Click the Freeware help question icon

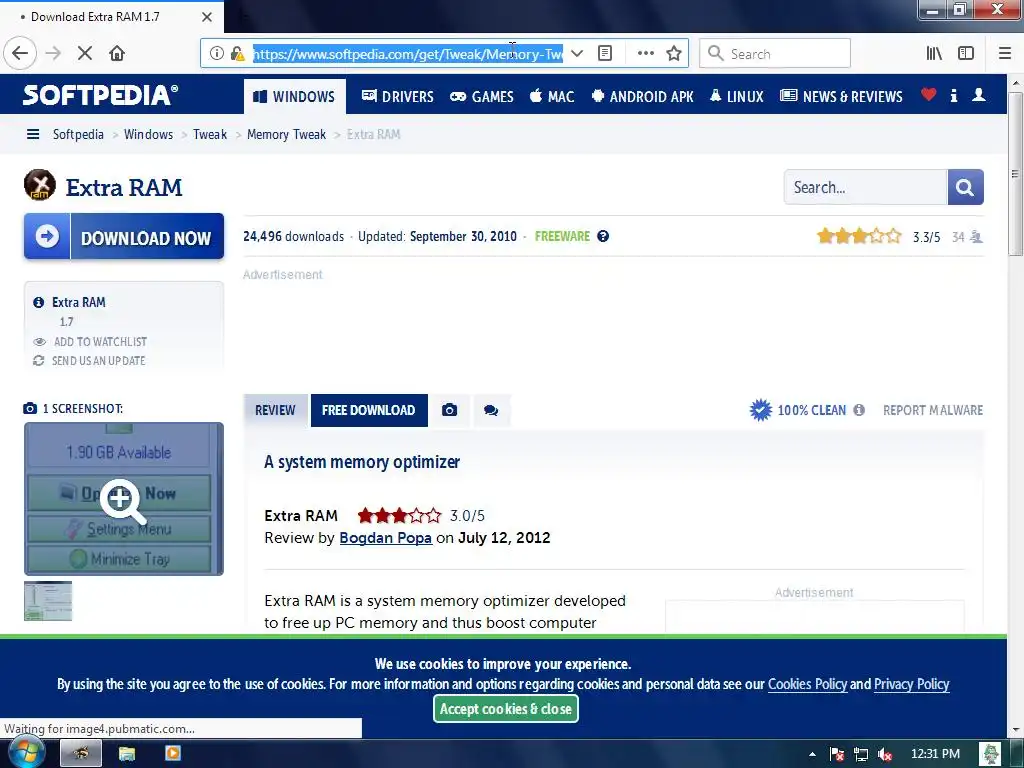click(603, 236)
